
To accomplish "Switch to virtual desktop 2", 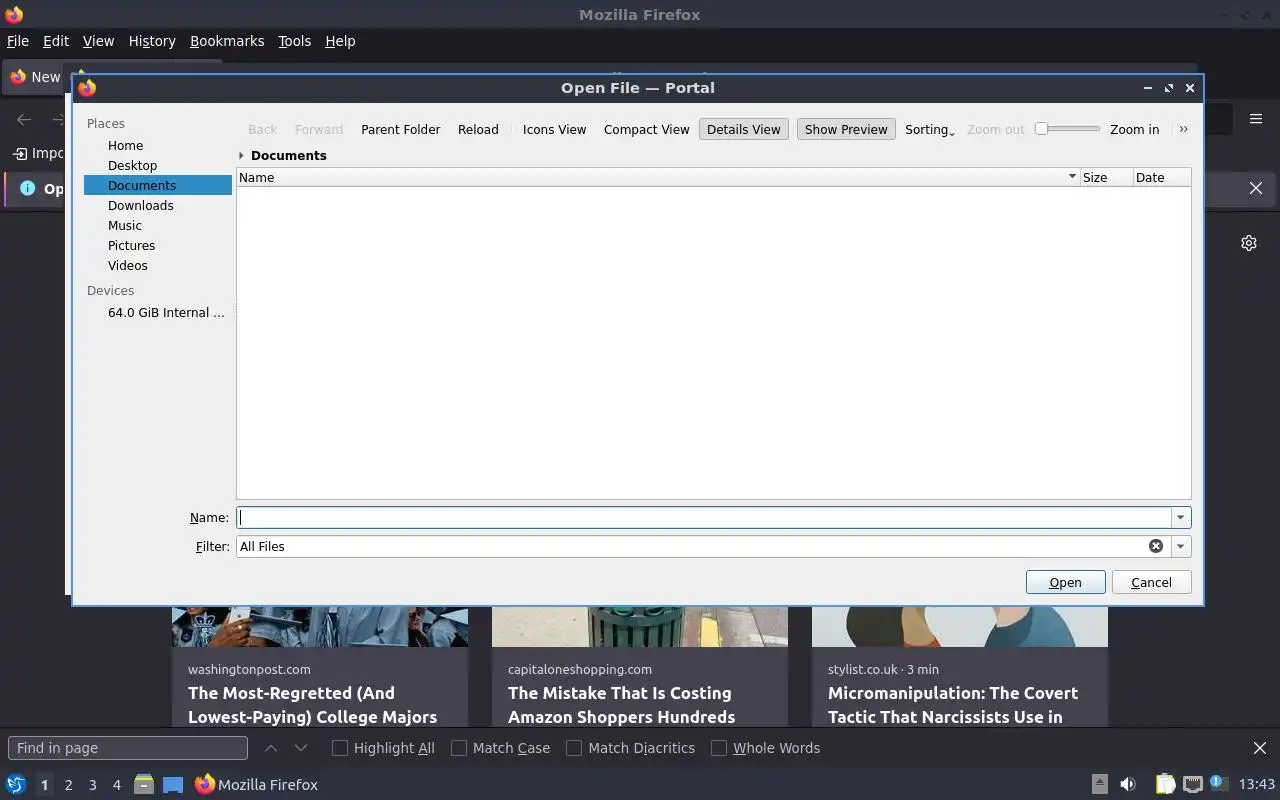I will (x=68, y=785).
